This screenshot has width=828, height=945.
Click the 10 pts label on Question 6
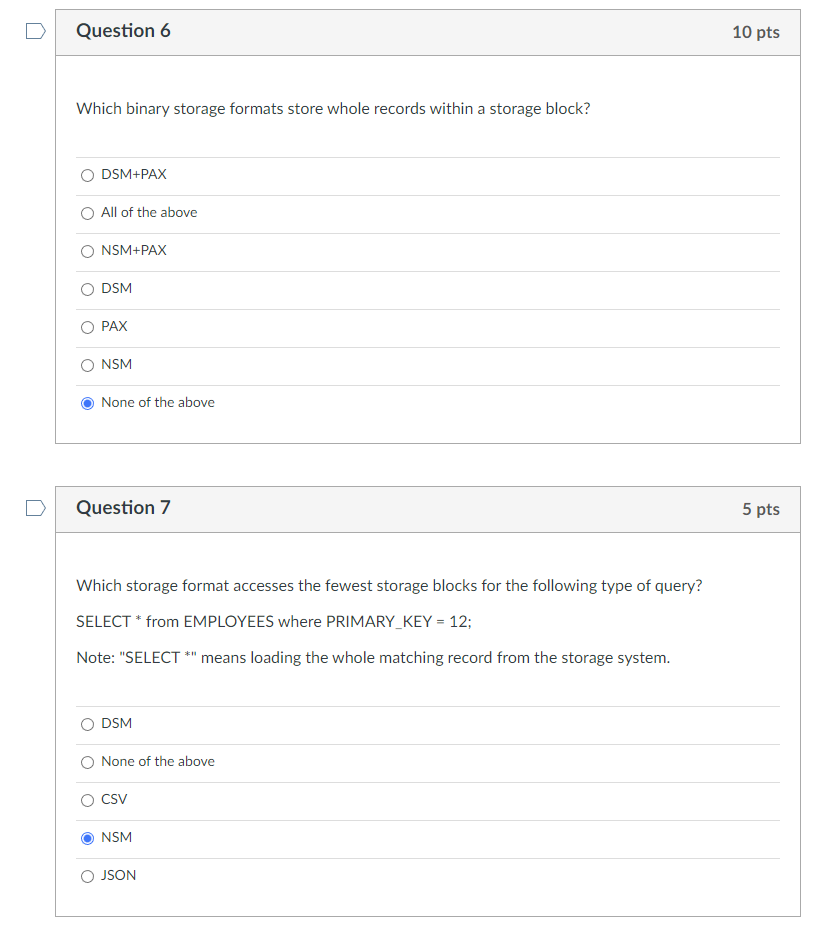point(756,31)
